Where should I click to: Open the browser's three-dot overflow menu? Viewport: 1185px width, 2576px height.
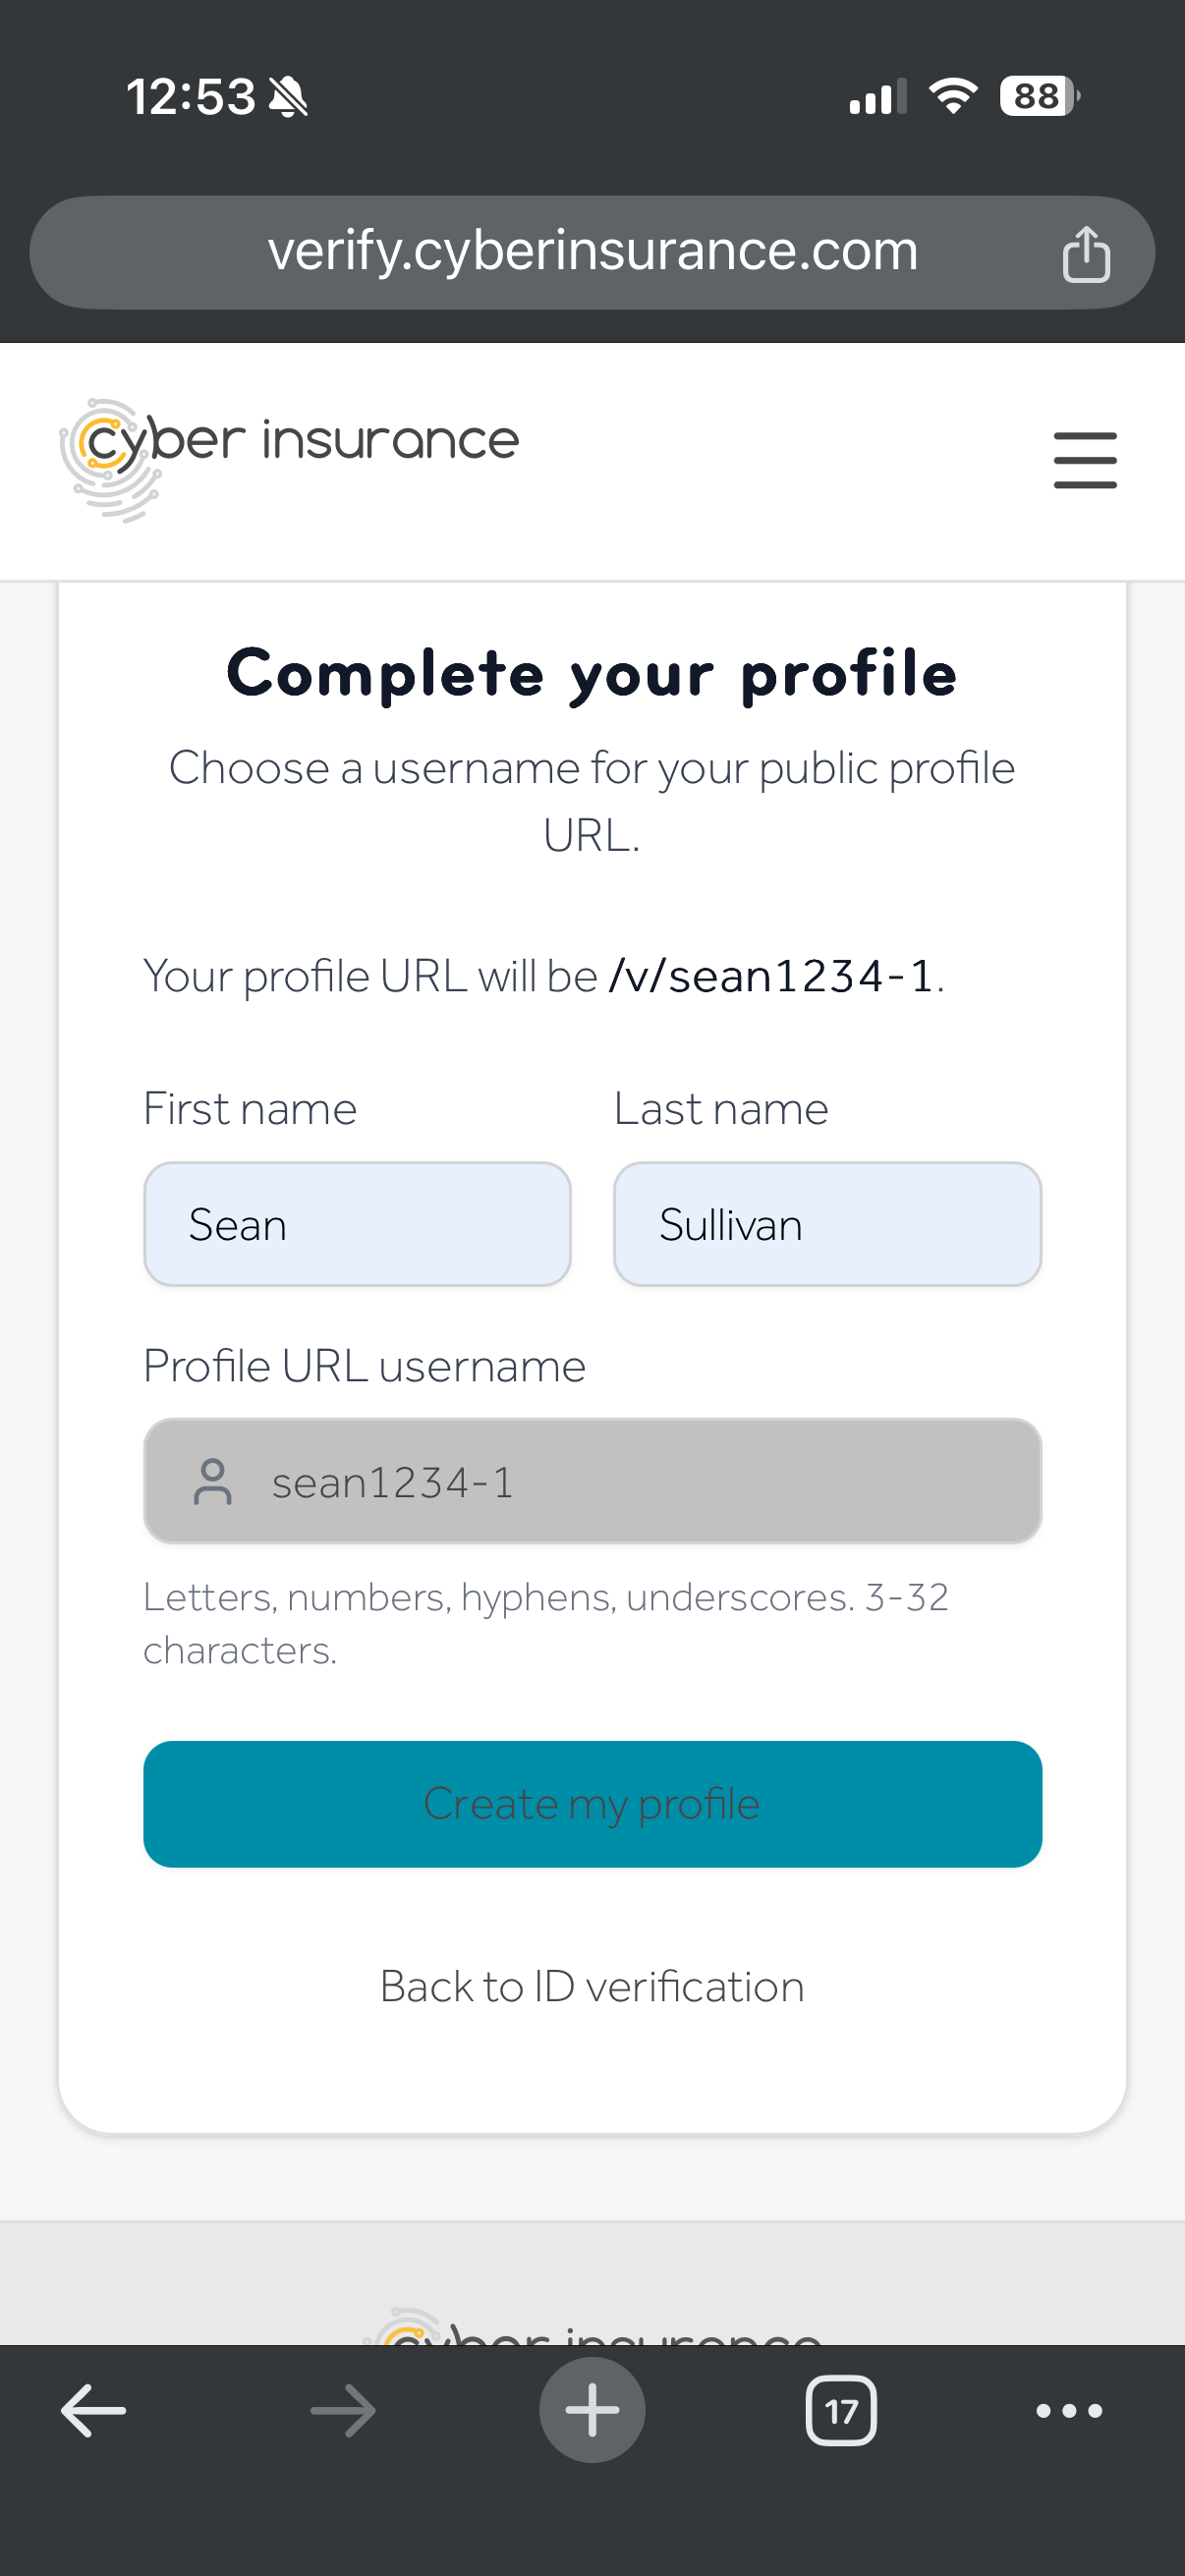1066,2410
